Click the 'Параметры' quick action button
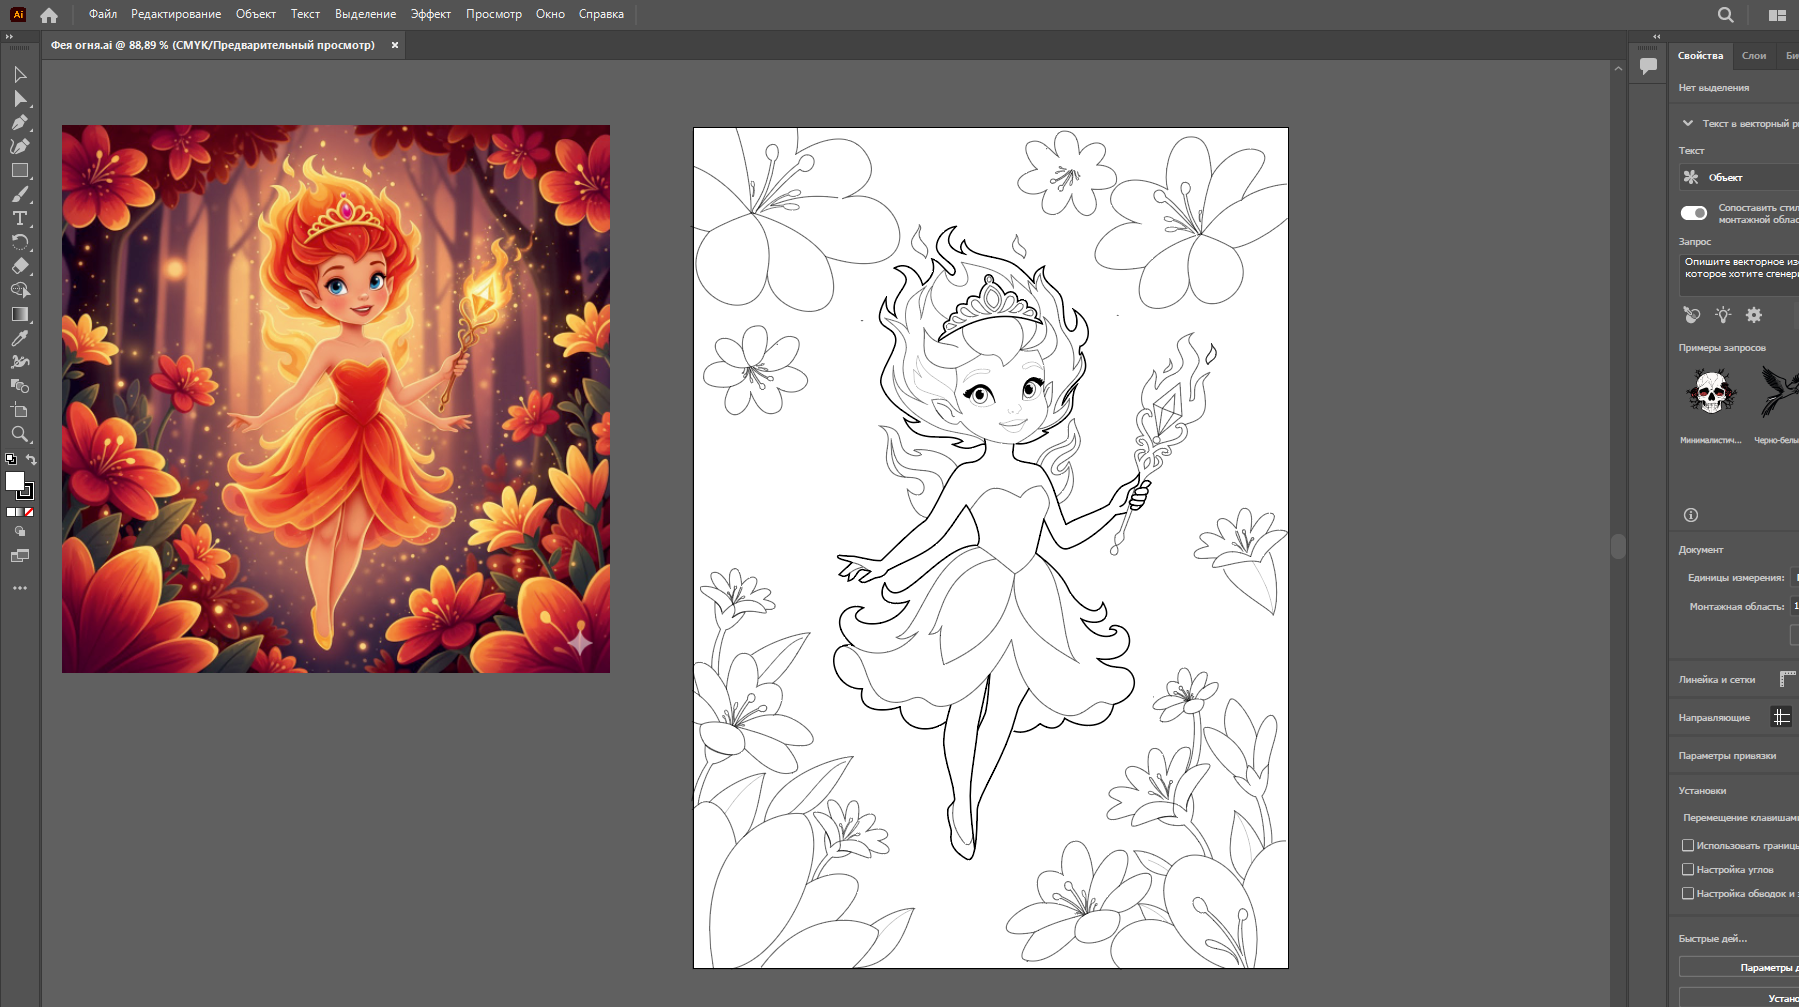 tap(1739, 967)
